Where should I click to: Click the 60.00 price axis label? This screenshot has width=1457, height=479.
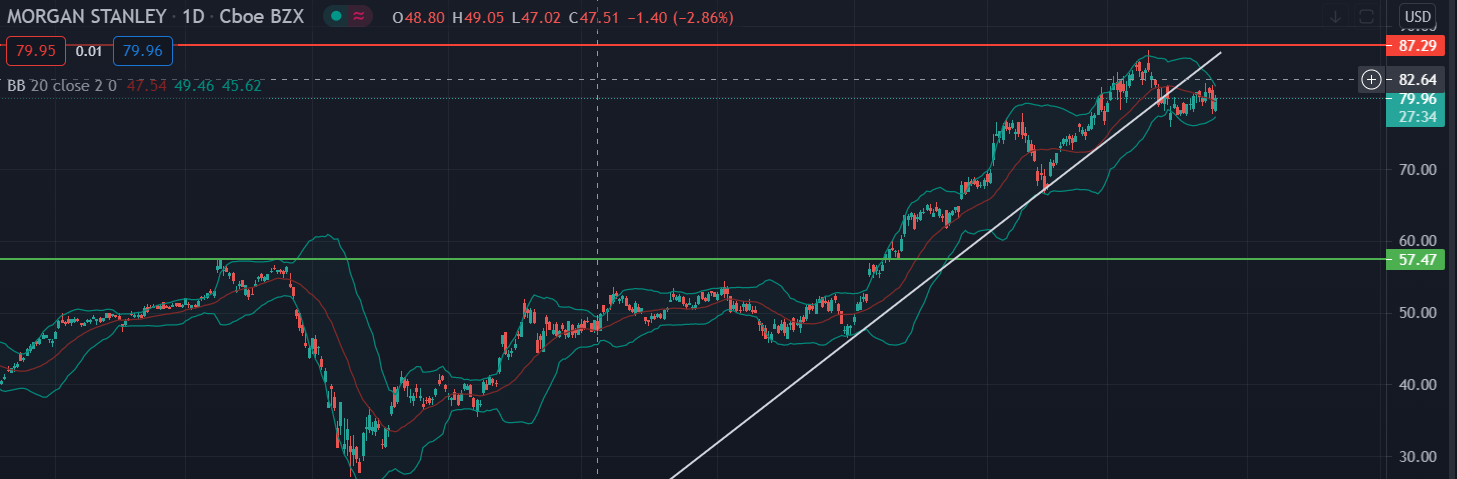pyautogui.click(x=1417, y=240)
